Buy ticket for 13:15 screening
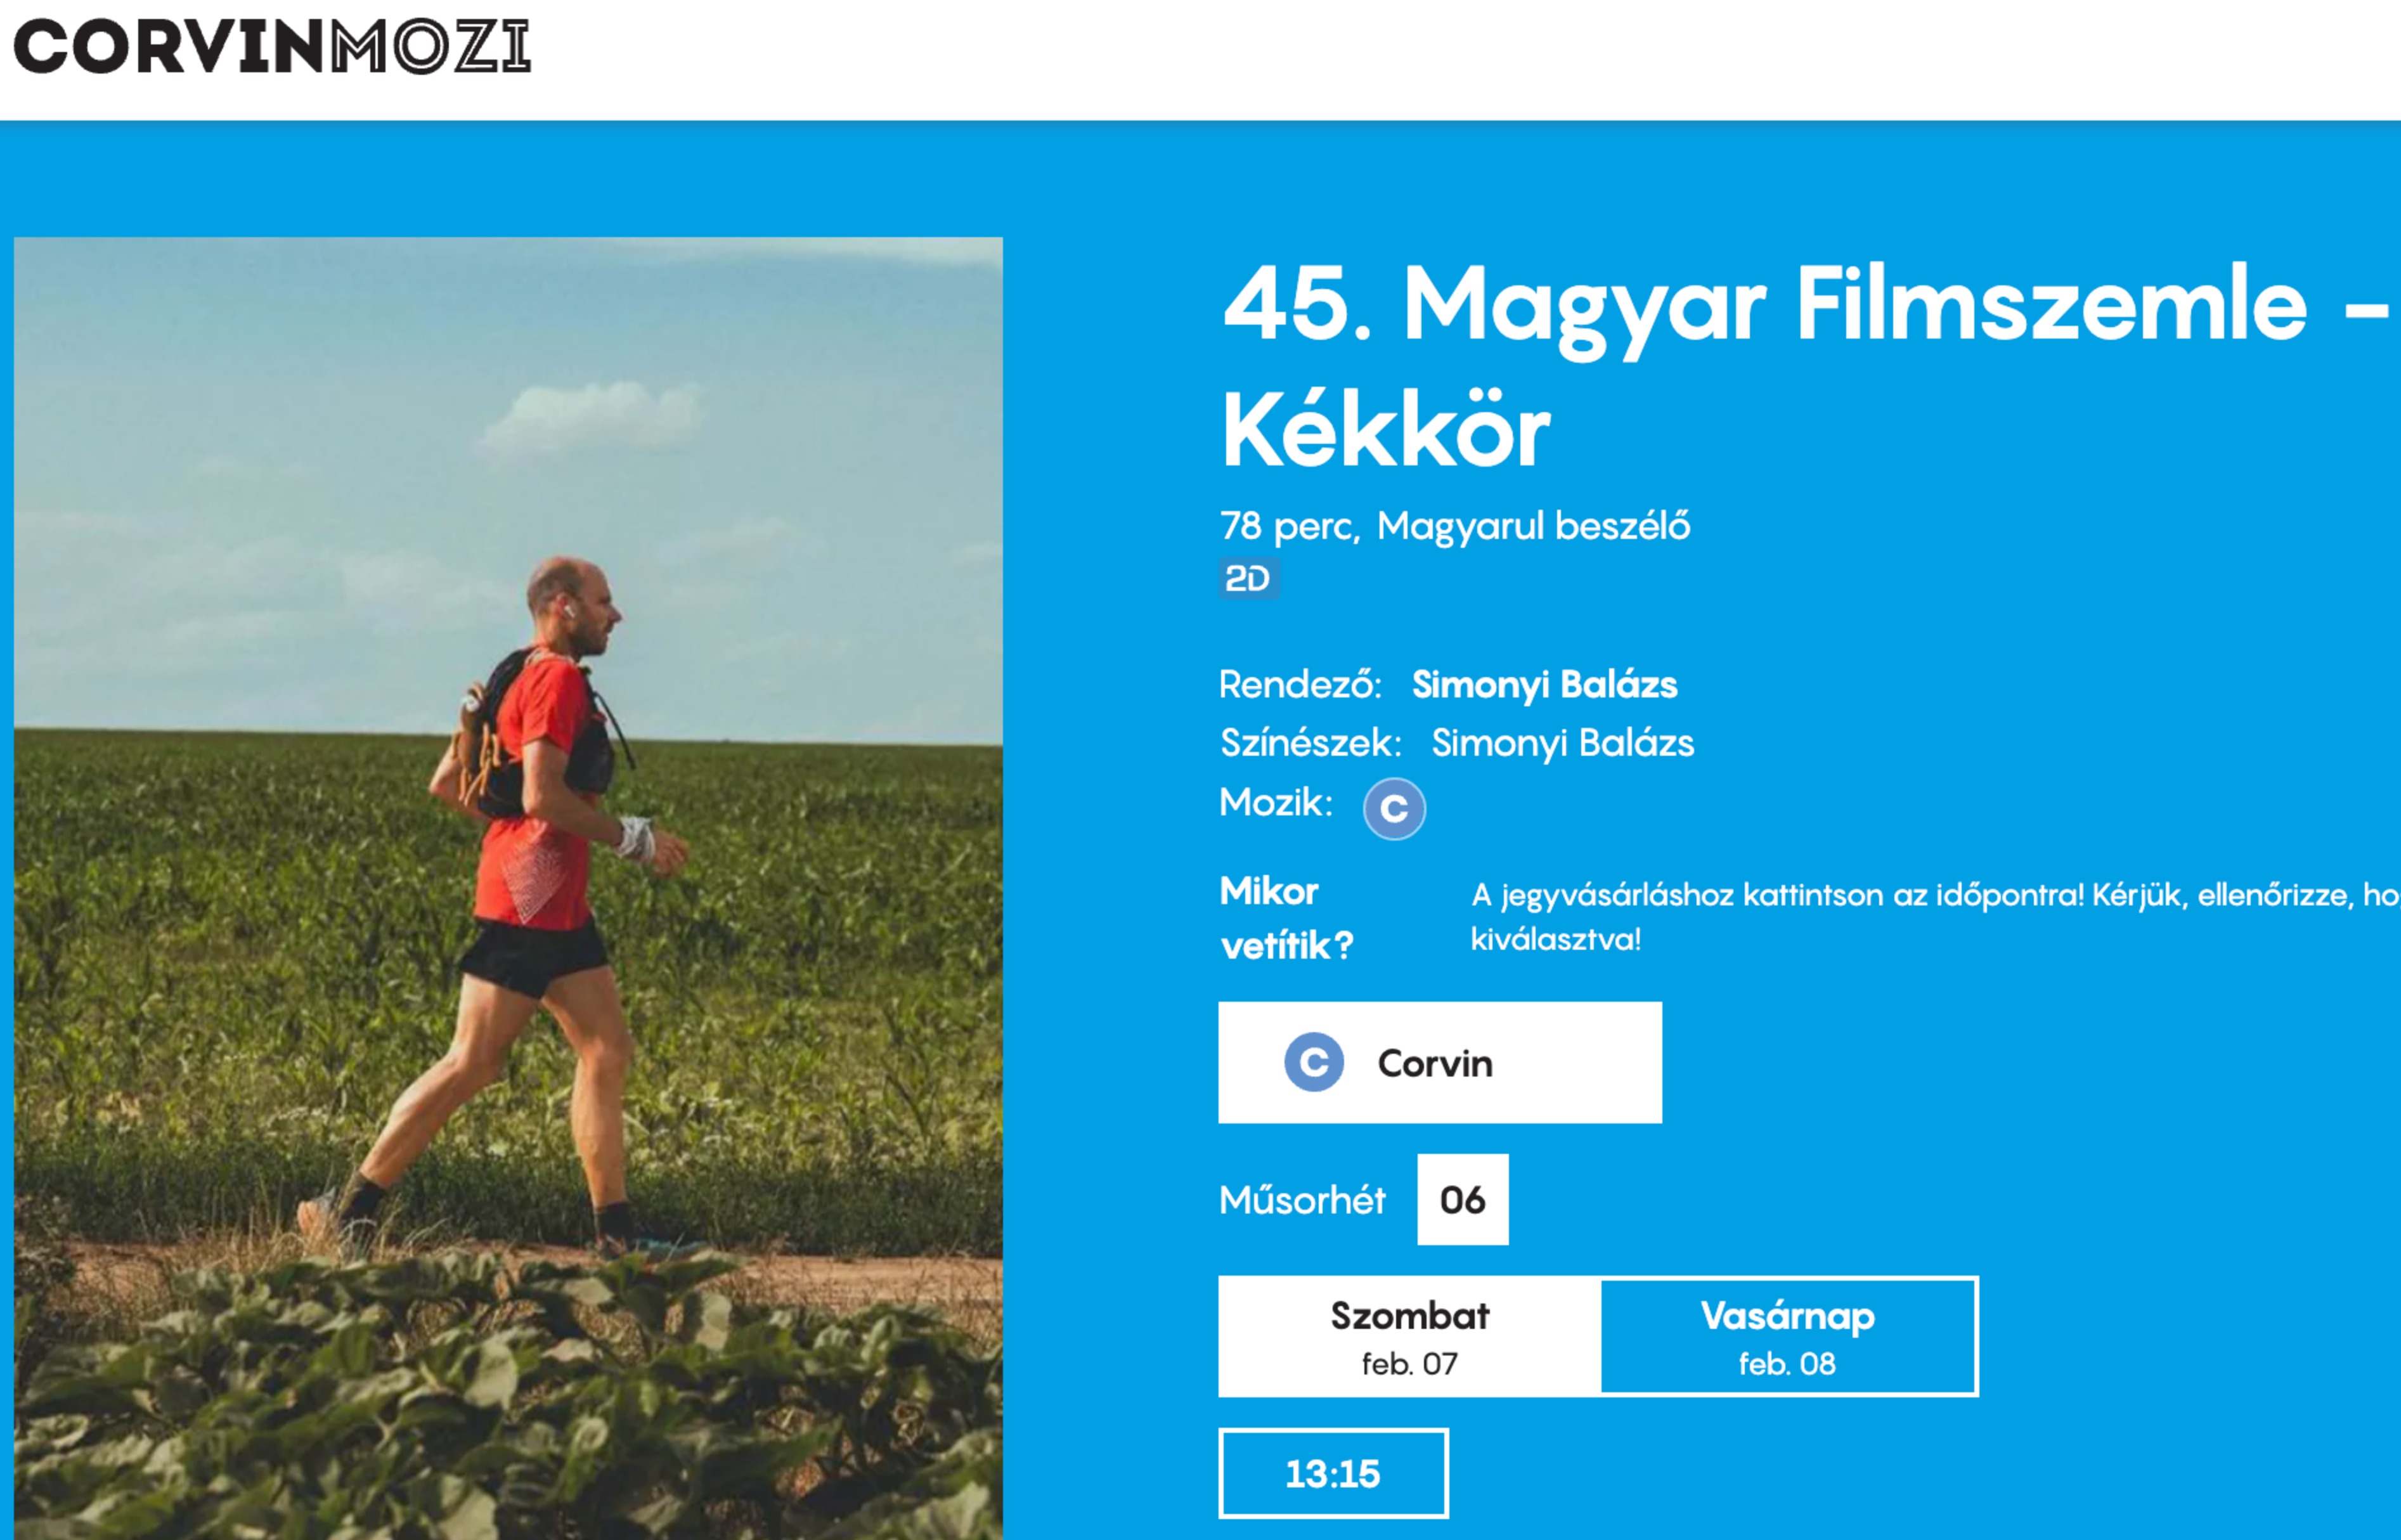2401x1540 pixels. pyautogui.click(x=1333, y=1473)
